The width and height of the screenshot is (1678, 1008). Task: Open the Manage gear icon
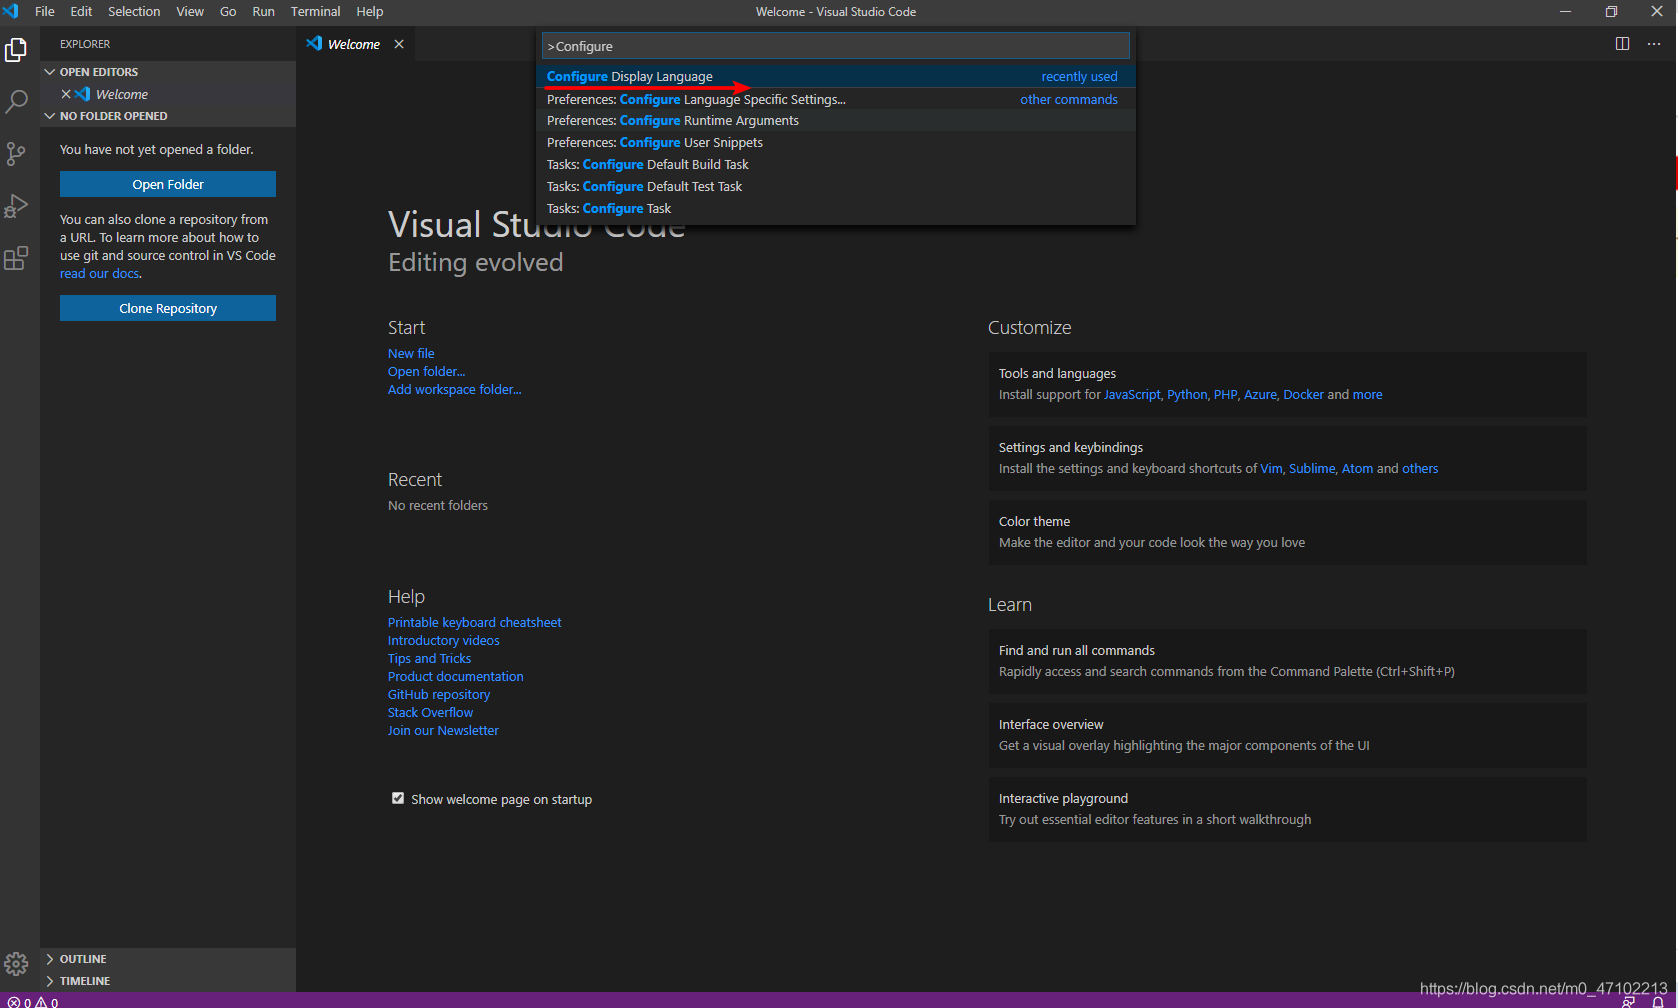tap(16, 964)
